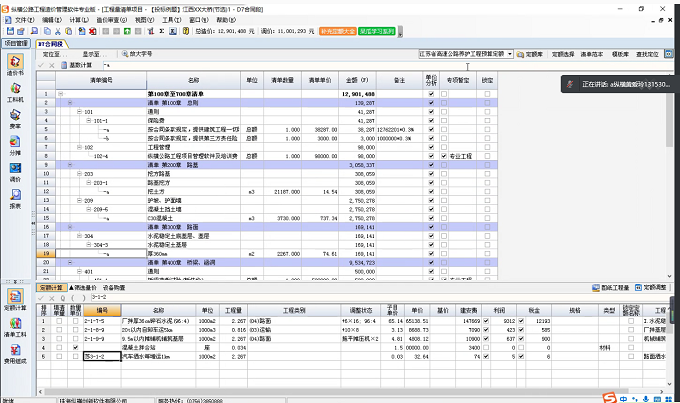Uncheck 单价分析 for row 1
The image size is (680, 403).
[x=431, y=94]
